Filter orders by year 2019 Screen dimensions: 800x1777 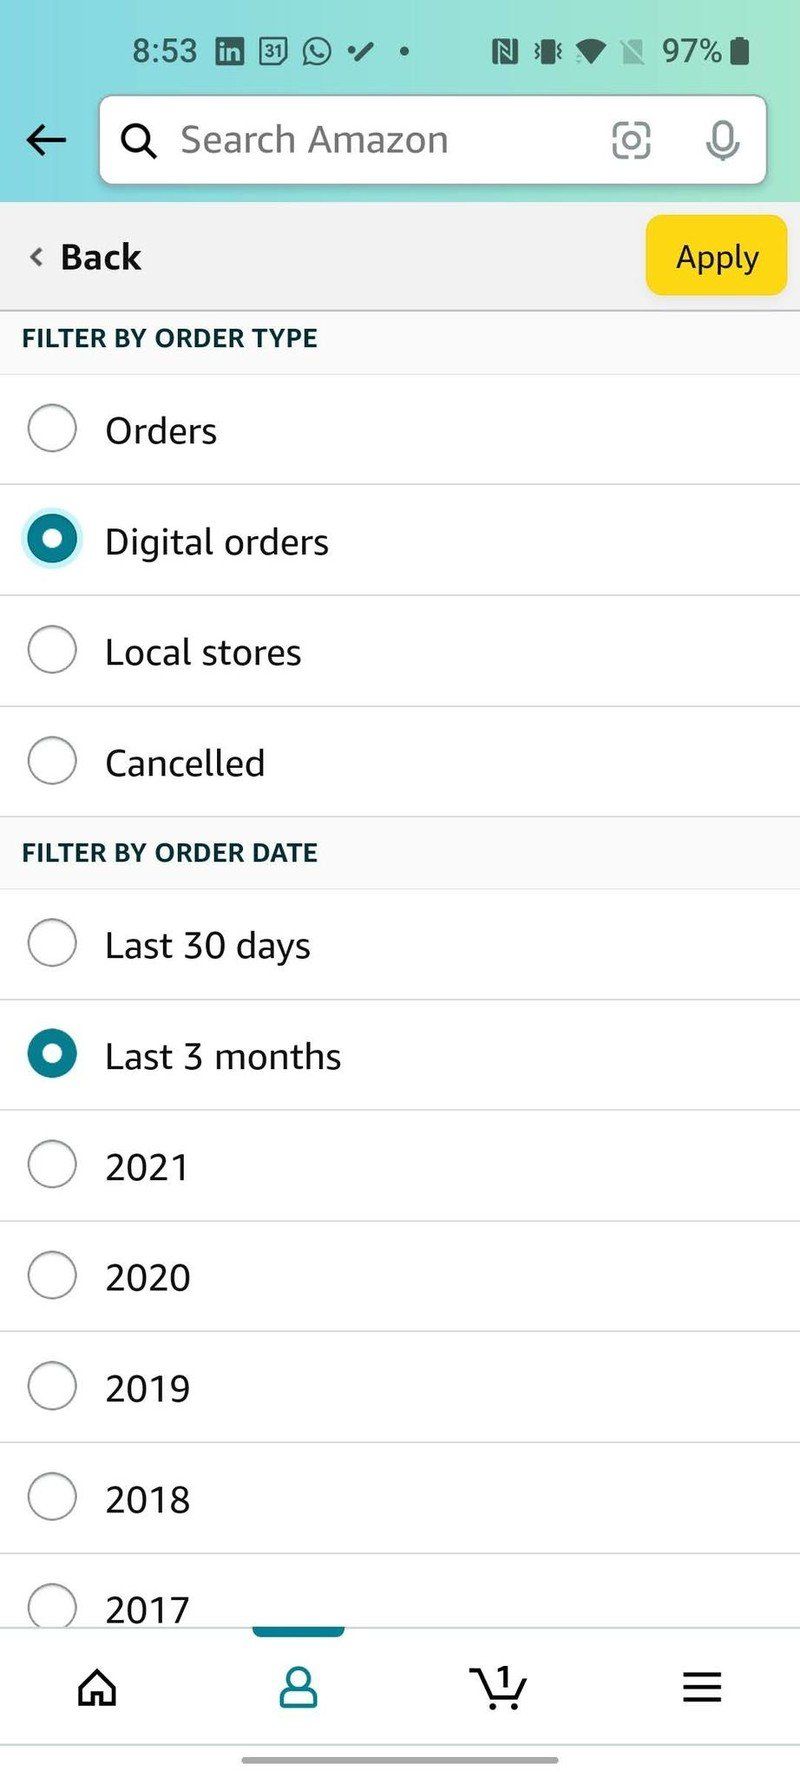coord(52,1386)
